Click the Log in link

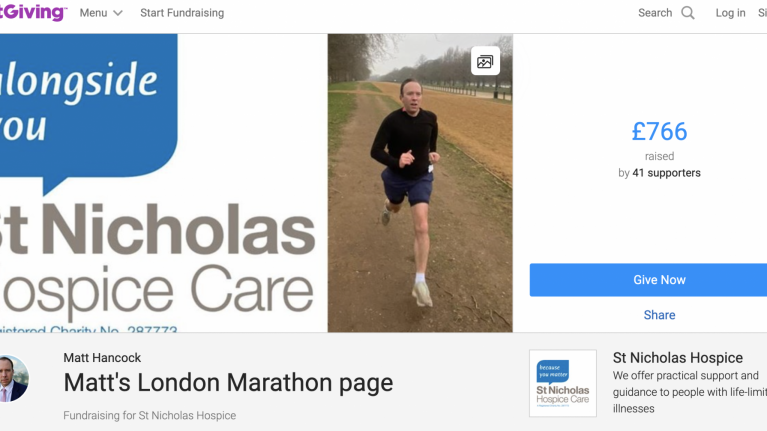tap(730, 13)
